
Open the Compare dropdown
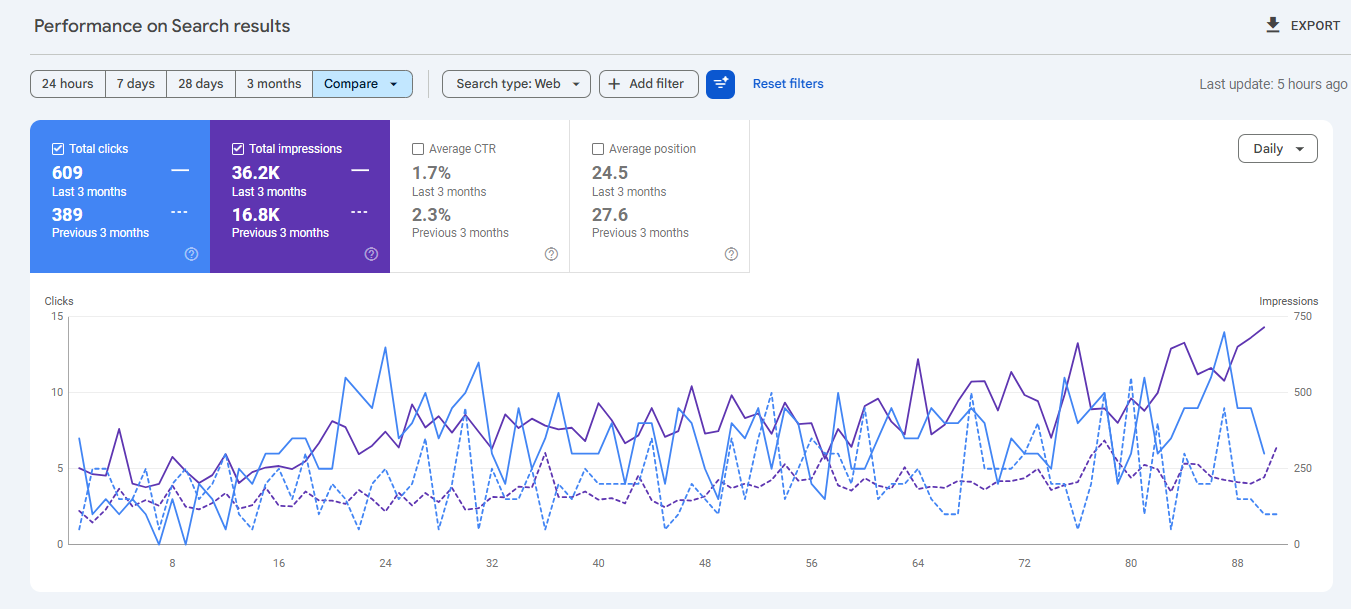point(362,84)
